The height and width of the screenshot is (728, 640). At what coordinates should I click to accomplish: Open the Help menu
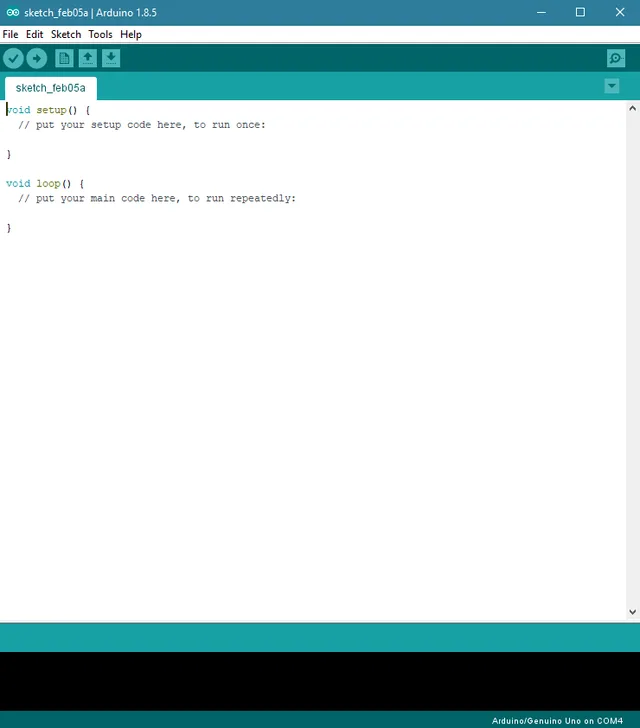(131, 34)
